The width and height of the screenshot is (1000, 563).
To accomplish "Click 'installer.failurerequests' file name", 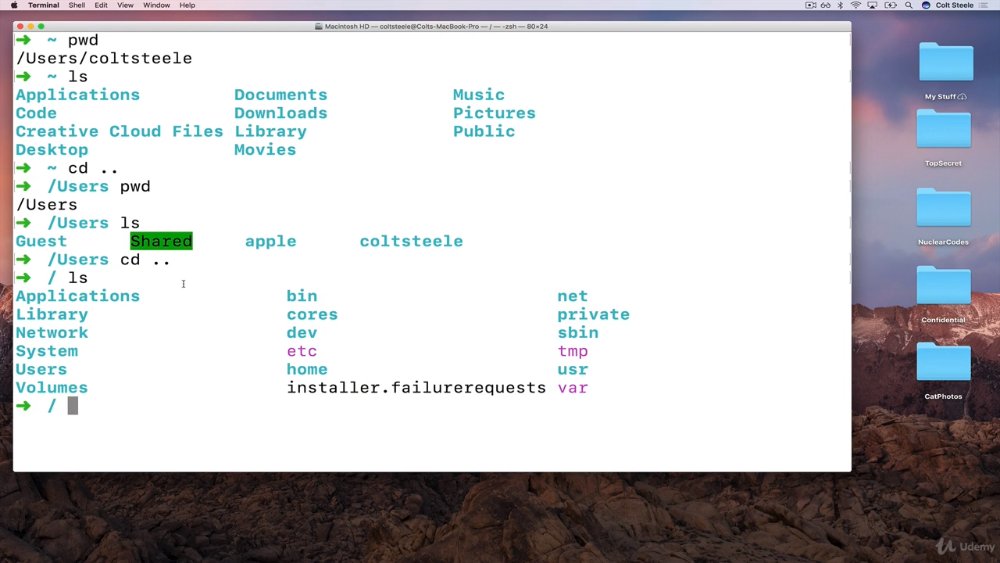I will tap(416, 388).
